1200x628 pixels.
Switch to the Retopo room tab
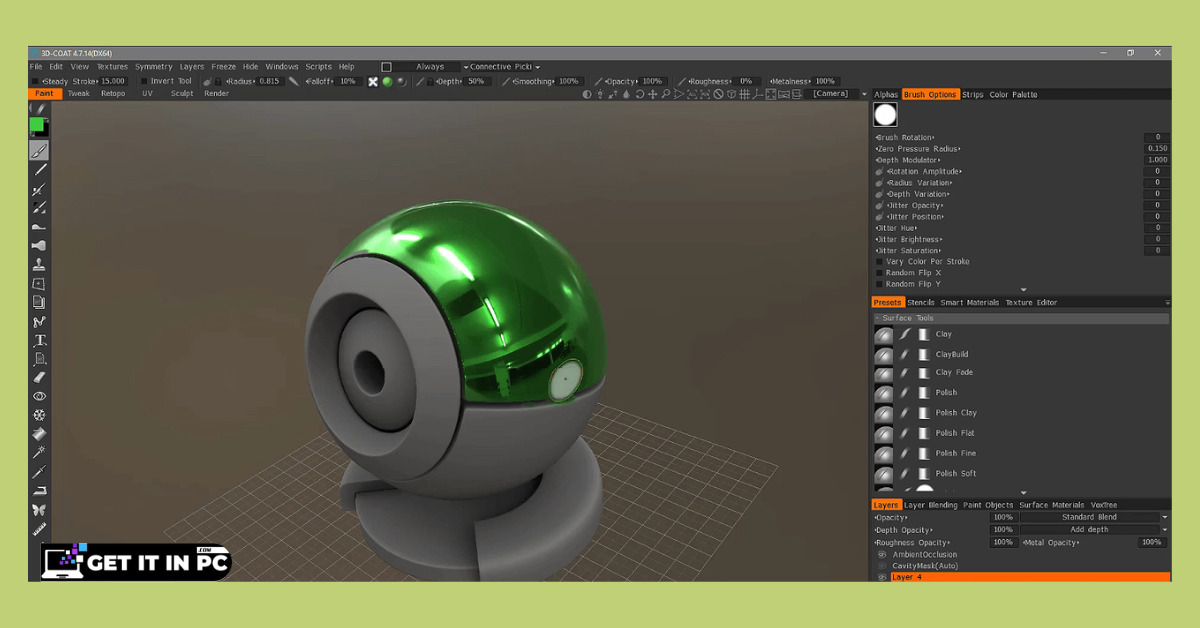113,93
